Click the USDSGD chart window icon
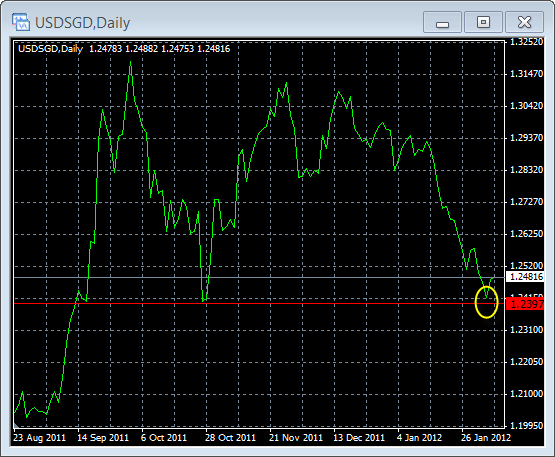This screenshot has height=457, width=555. pyautogui.click(x=21, y=22)
